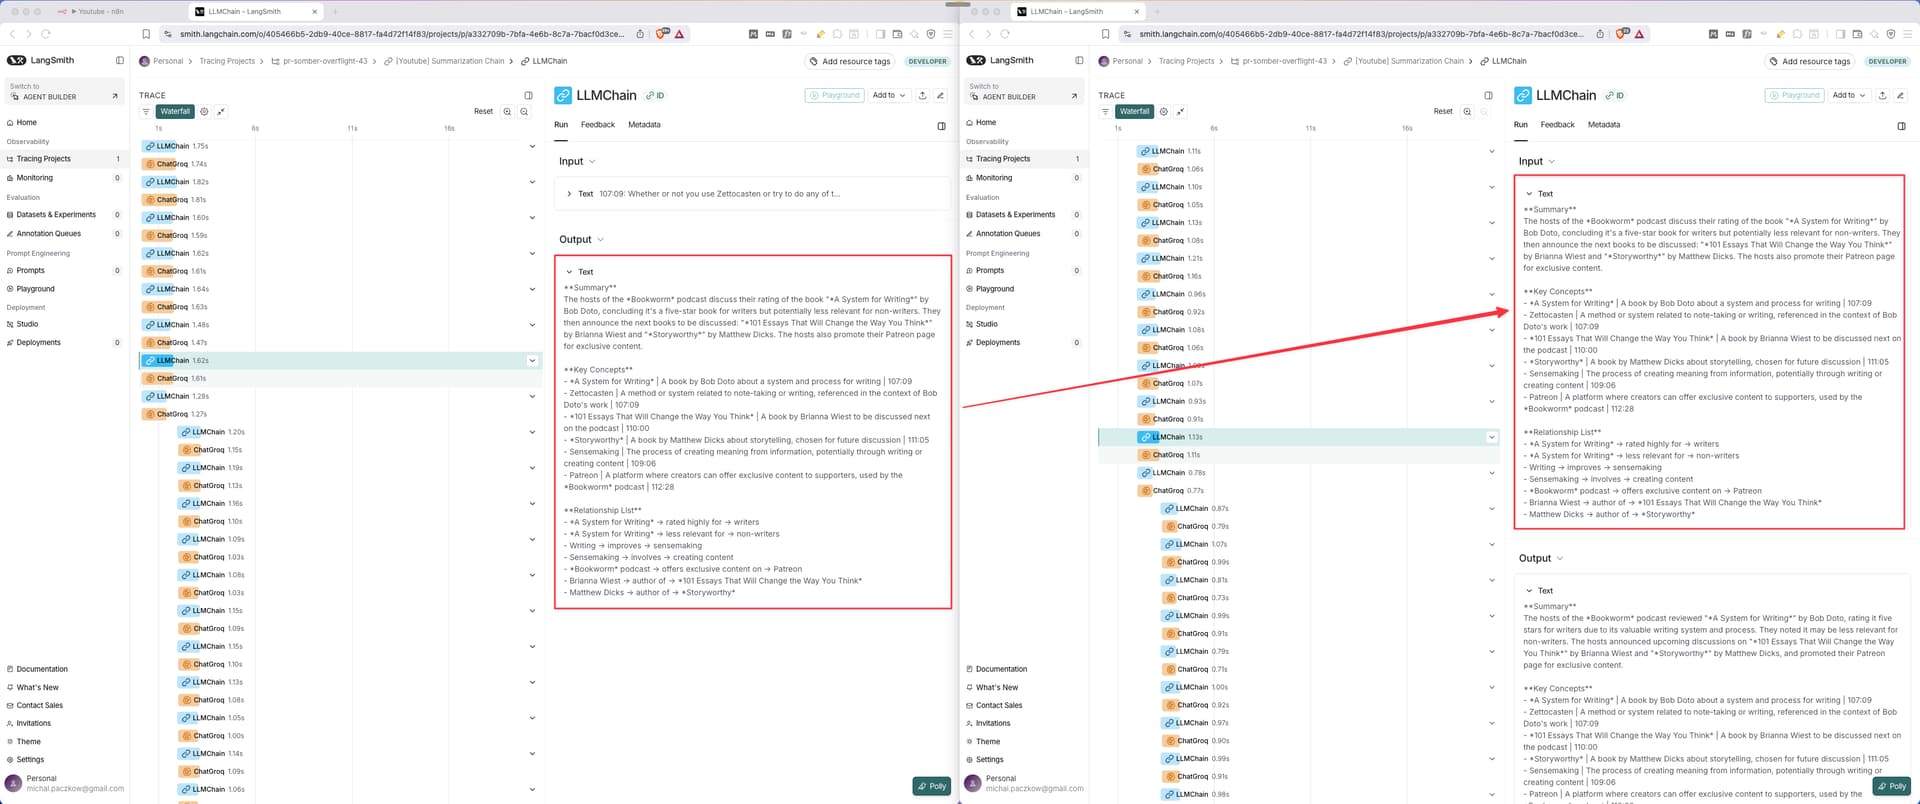Click the address bar in left browser window
The image size is (1920, 804).
(x=402, y=34)
